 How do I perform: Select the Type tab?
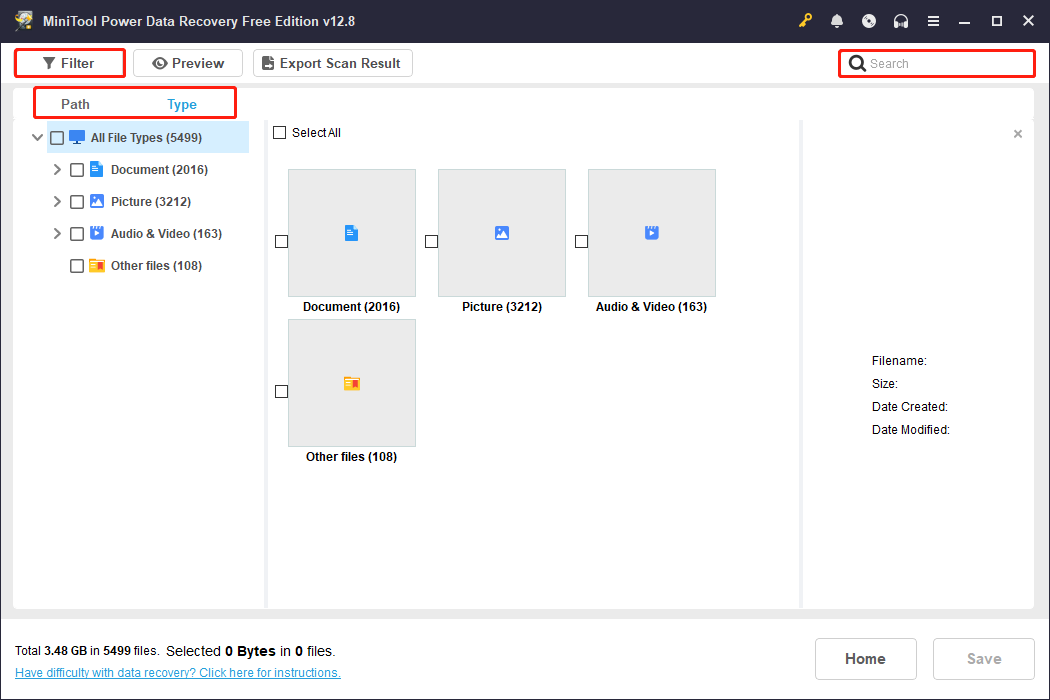pos(182,103)
